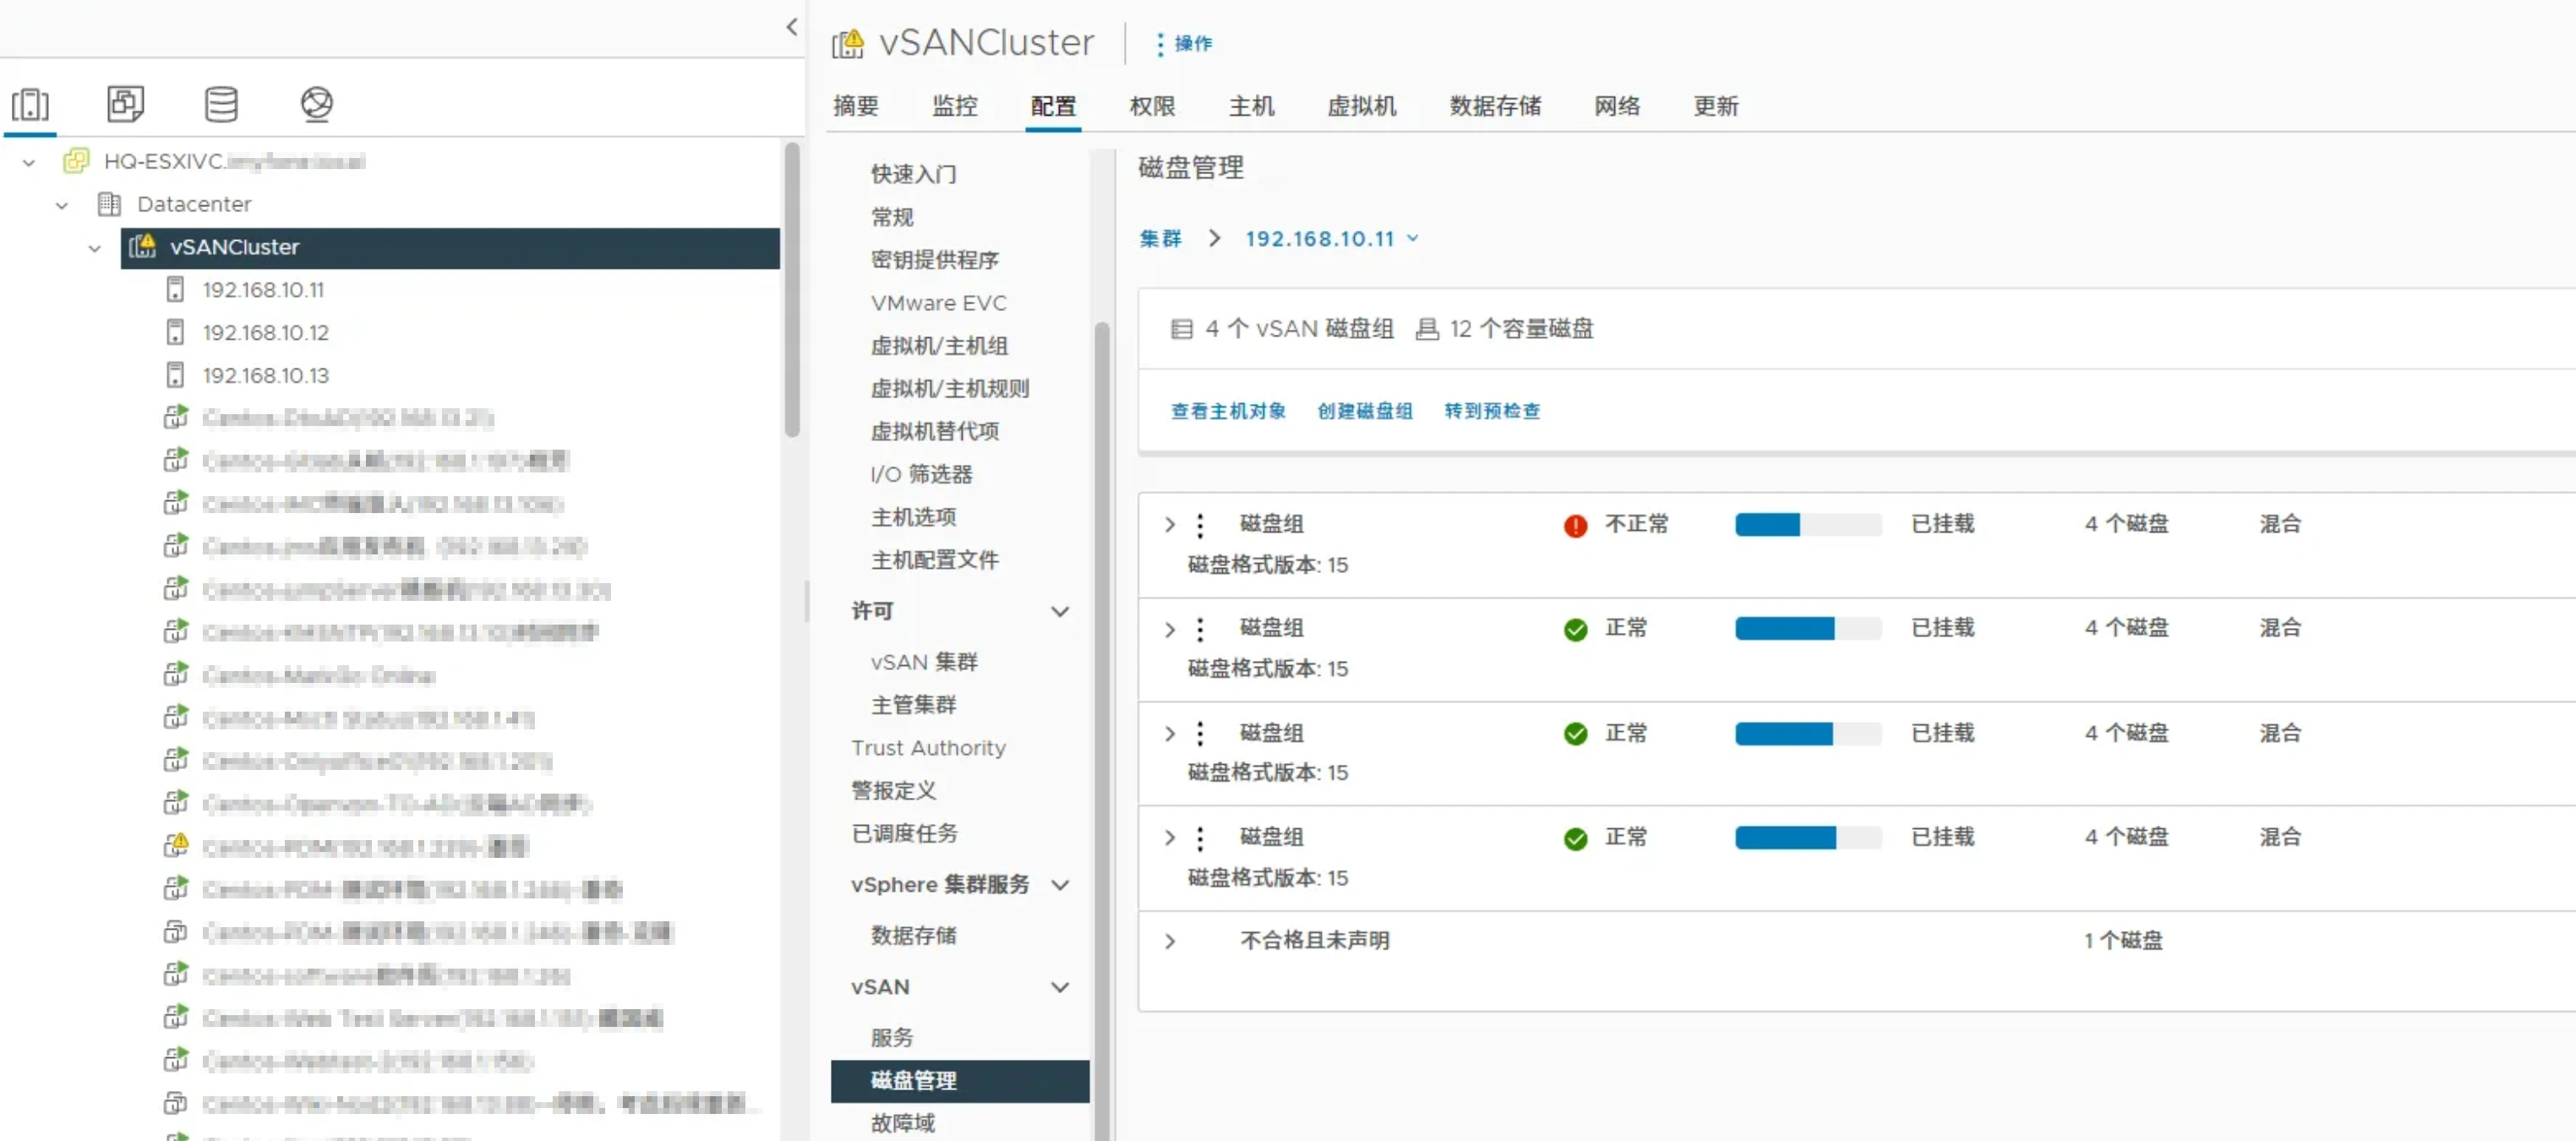Image resolution: width=2576 pixels, height=1141 pixels.
Task: Open the Hosts and Clusters inventory view
Action: [x=30, y=104]
